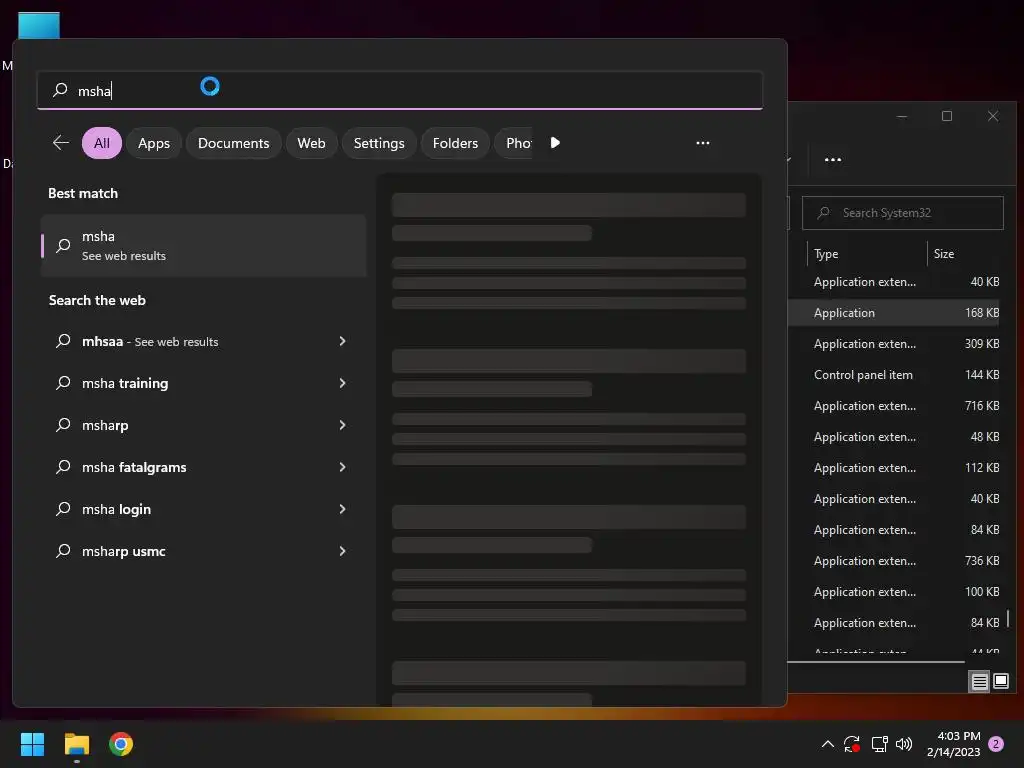
Task: Select the desktop icon in top-left
Action: pos(39,25)
